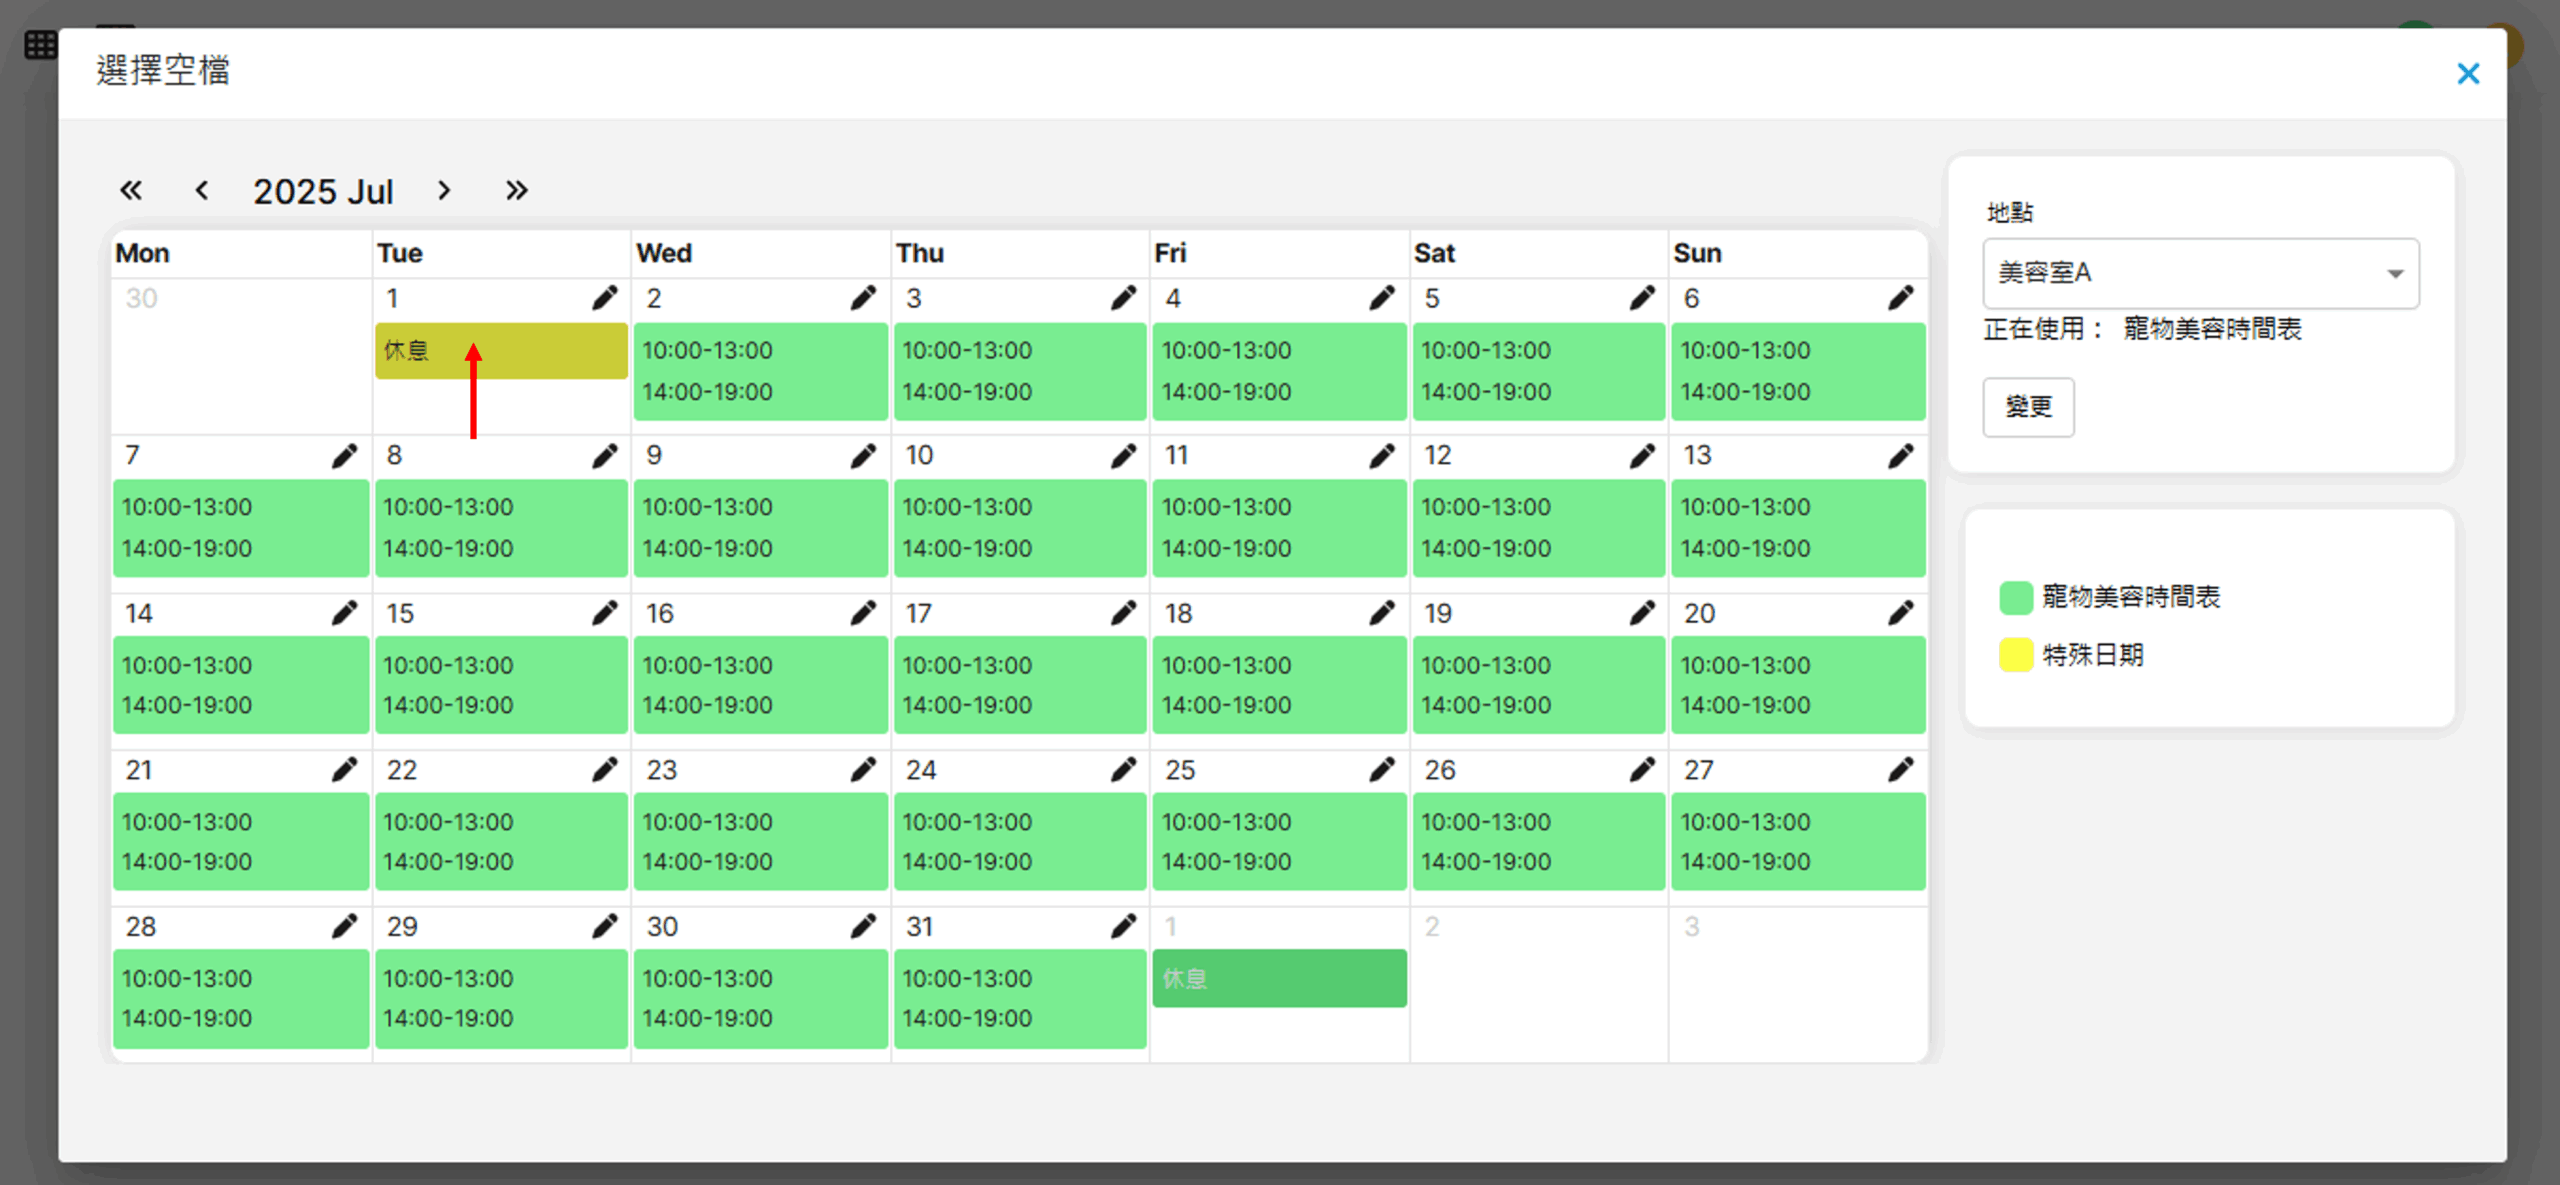Image resolution: width=2560 pixels, height=1185 pixels.
Task: Edit July 26 with its pencil icon
Action: coord(1641,769)
